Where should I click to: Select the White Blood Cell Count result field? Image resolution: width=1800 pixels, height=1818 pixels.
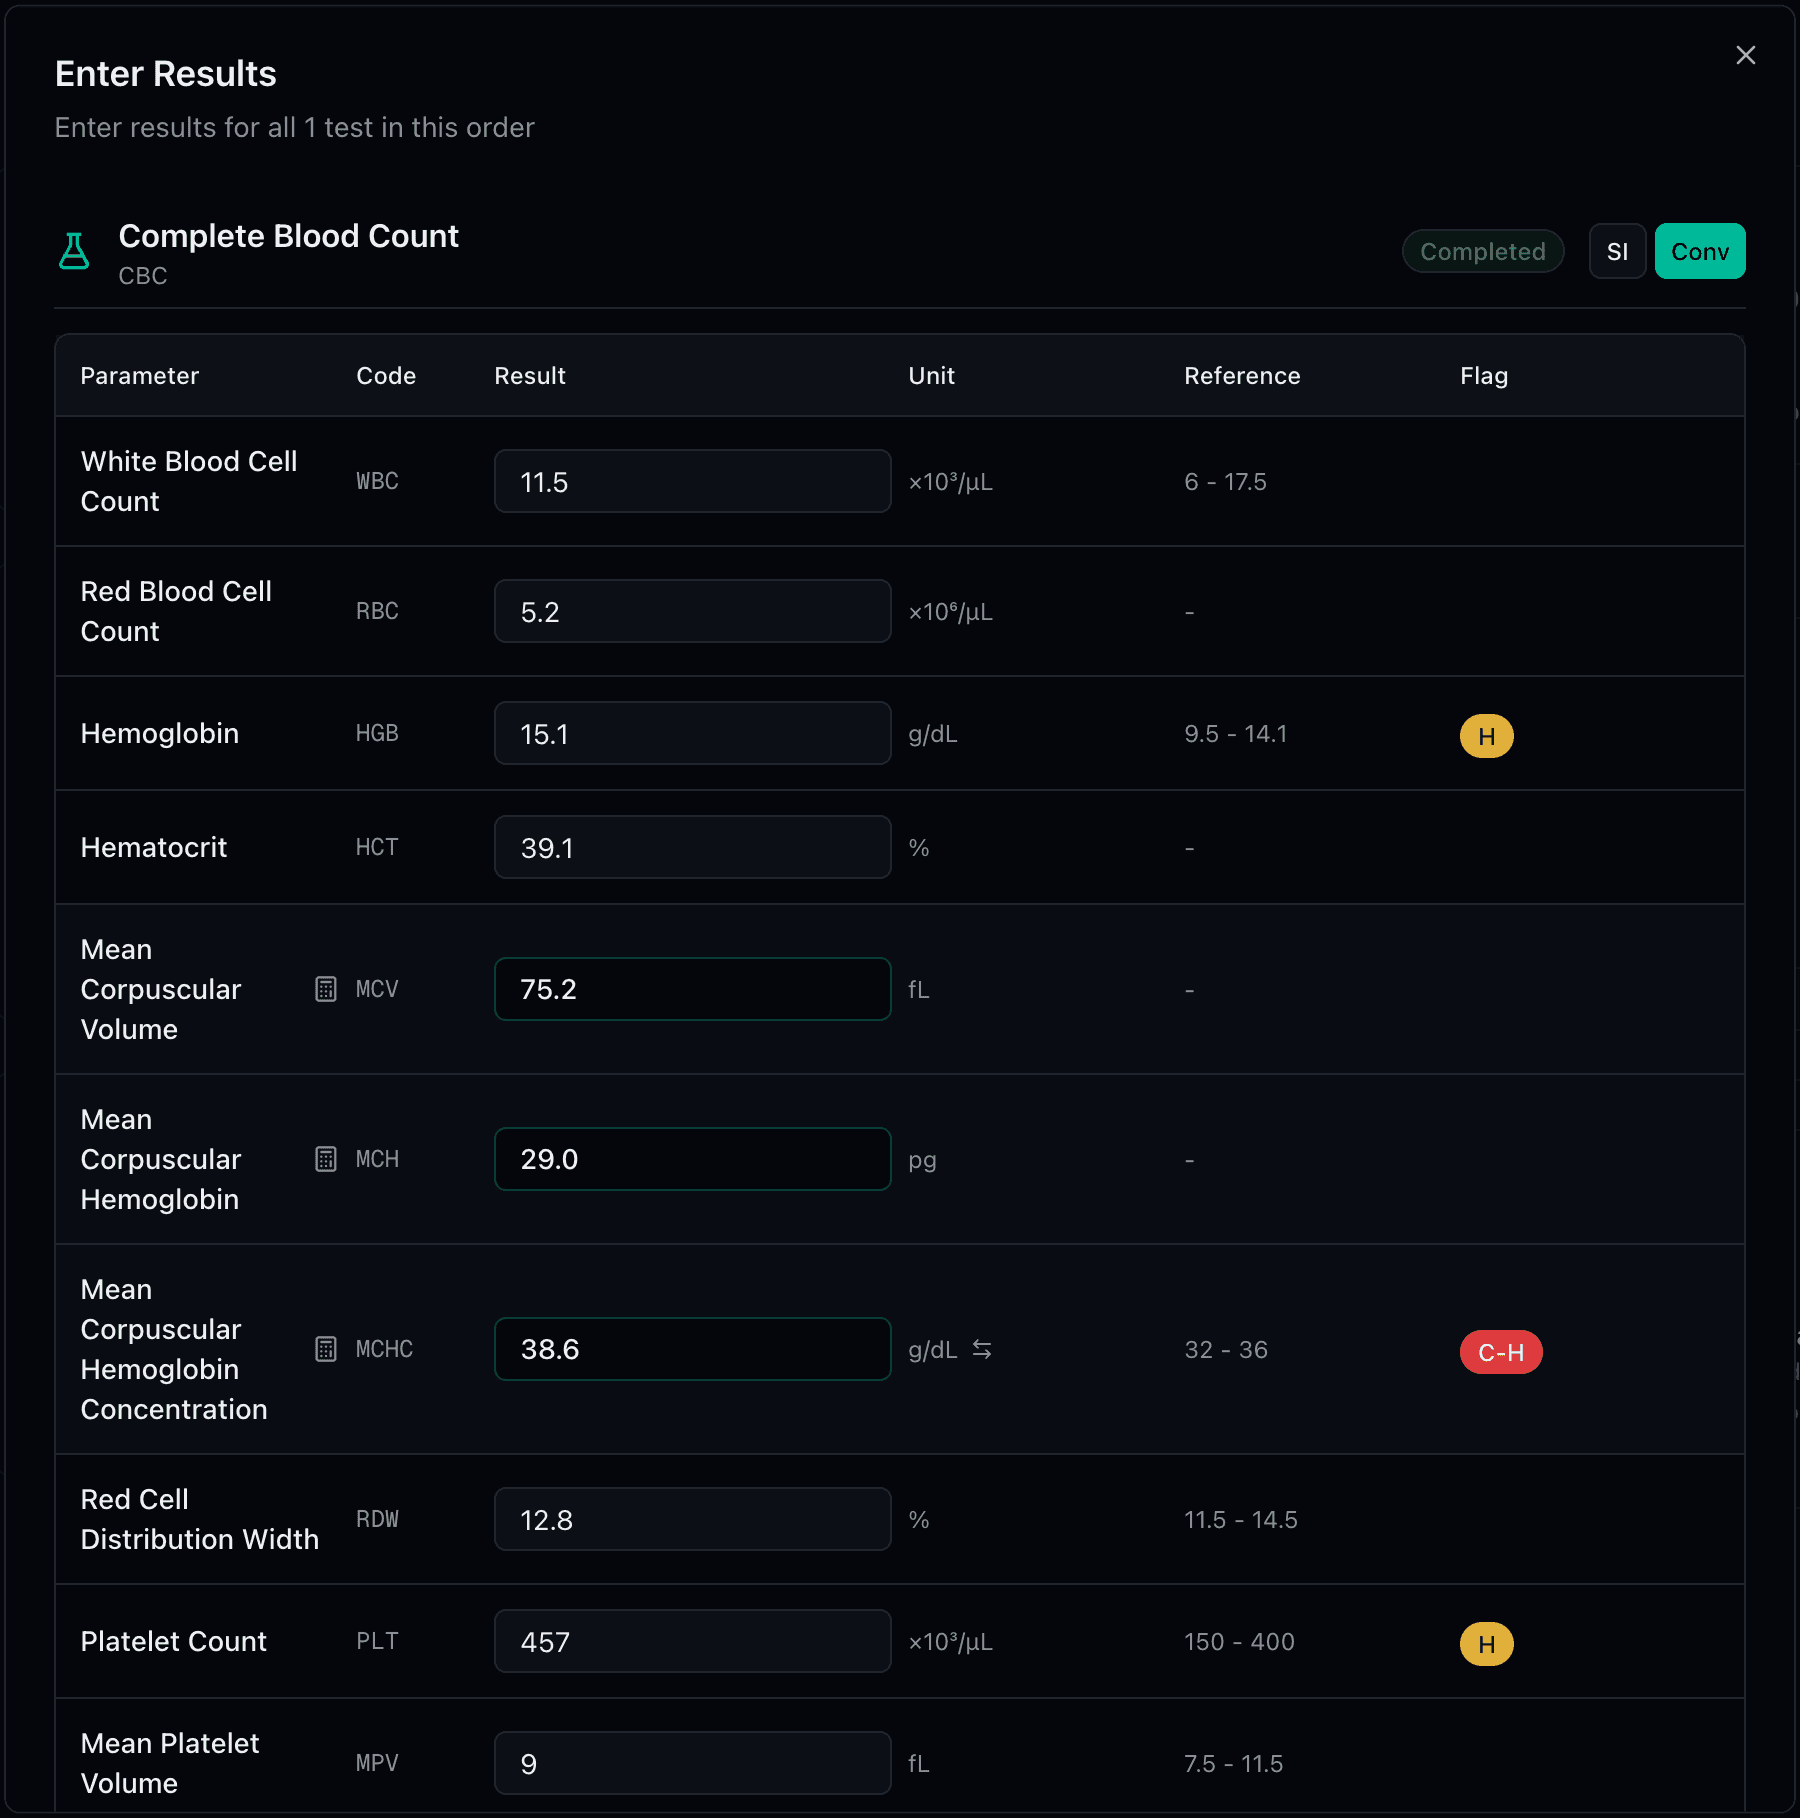click(692, 481)
